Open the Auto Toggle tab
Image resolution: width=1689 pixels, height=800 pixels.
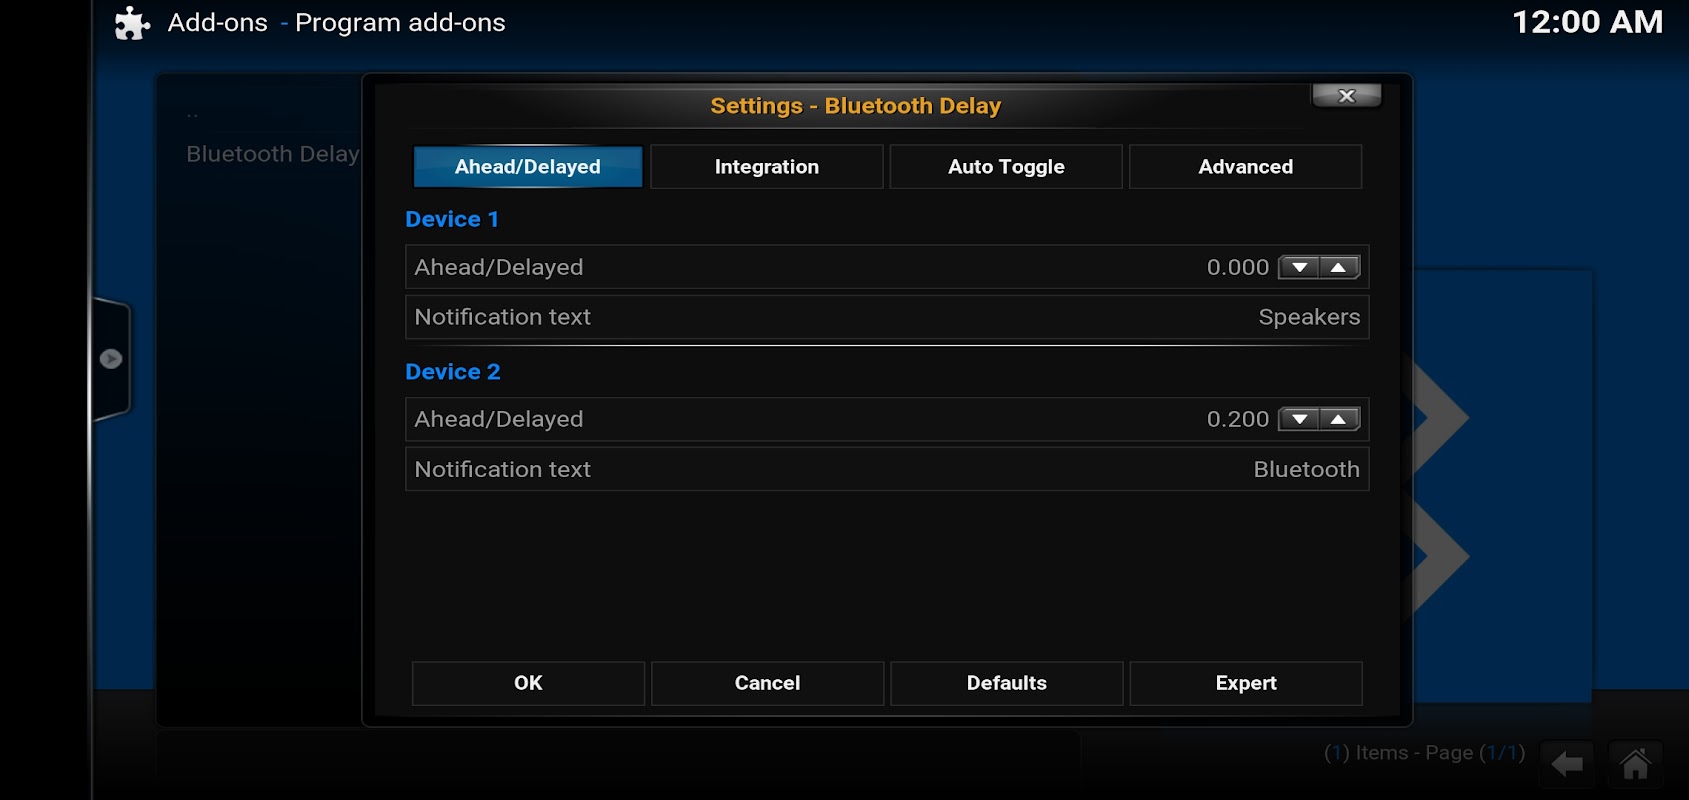(1006, 167)
